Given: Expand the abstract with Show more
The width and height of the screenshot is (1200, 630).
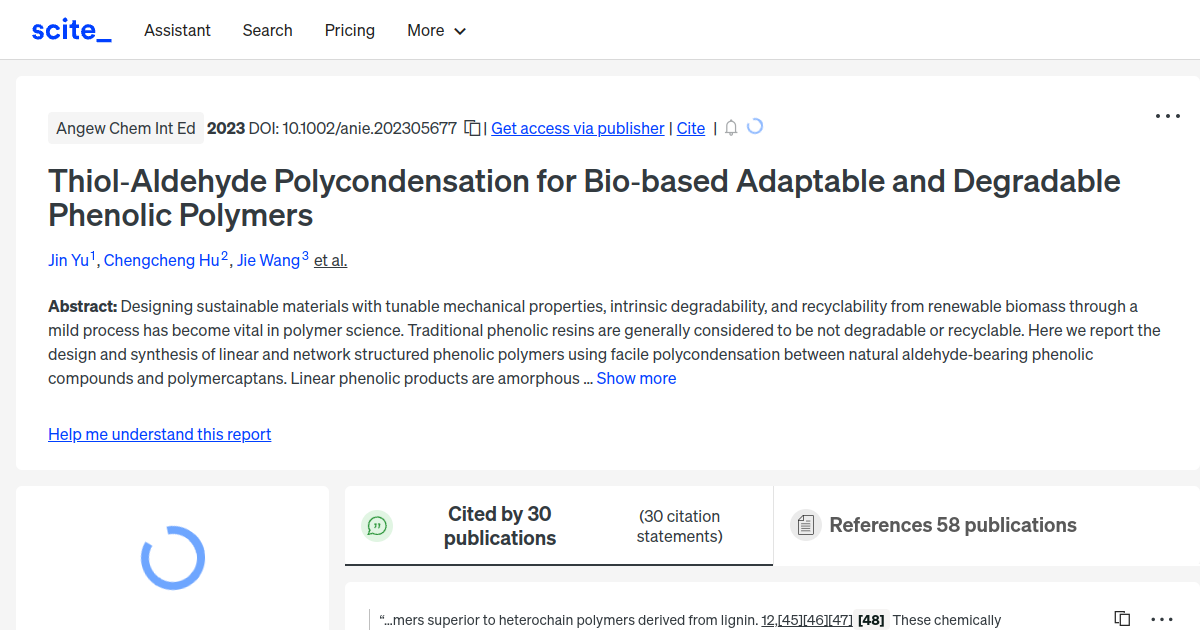Looking at the screenshot, I should coord(636,378).
